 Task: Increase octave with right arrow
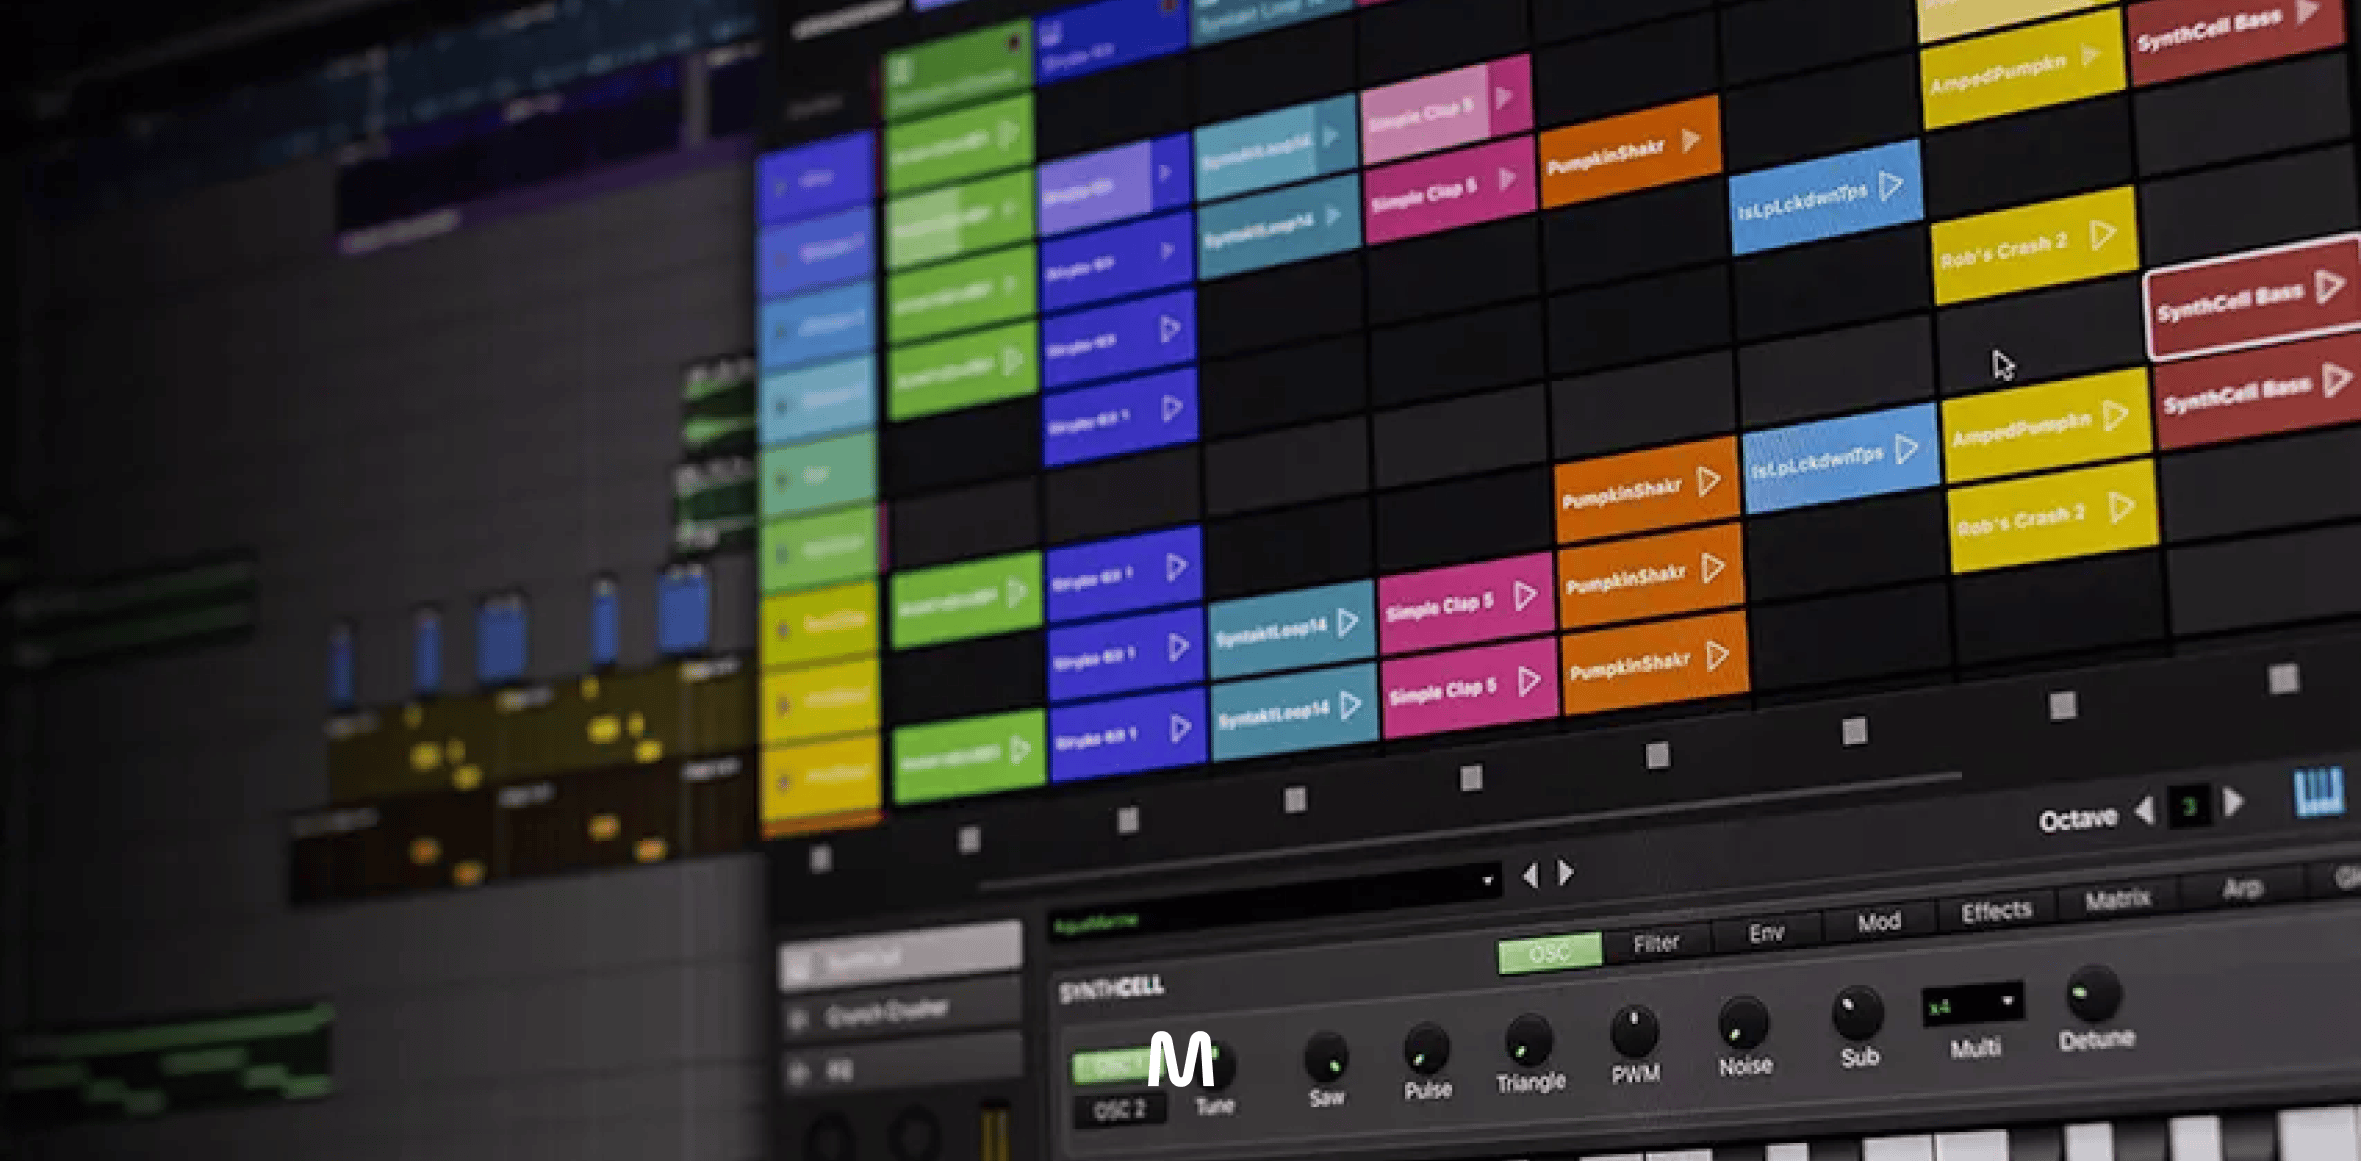click(x=2233, y=802)
